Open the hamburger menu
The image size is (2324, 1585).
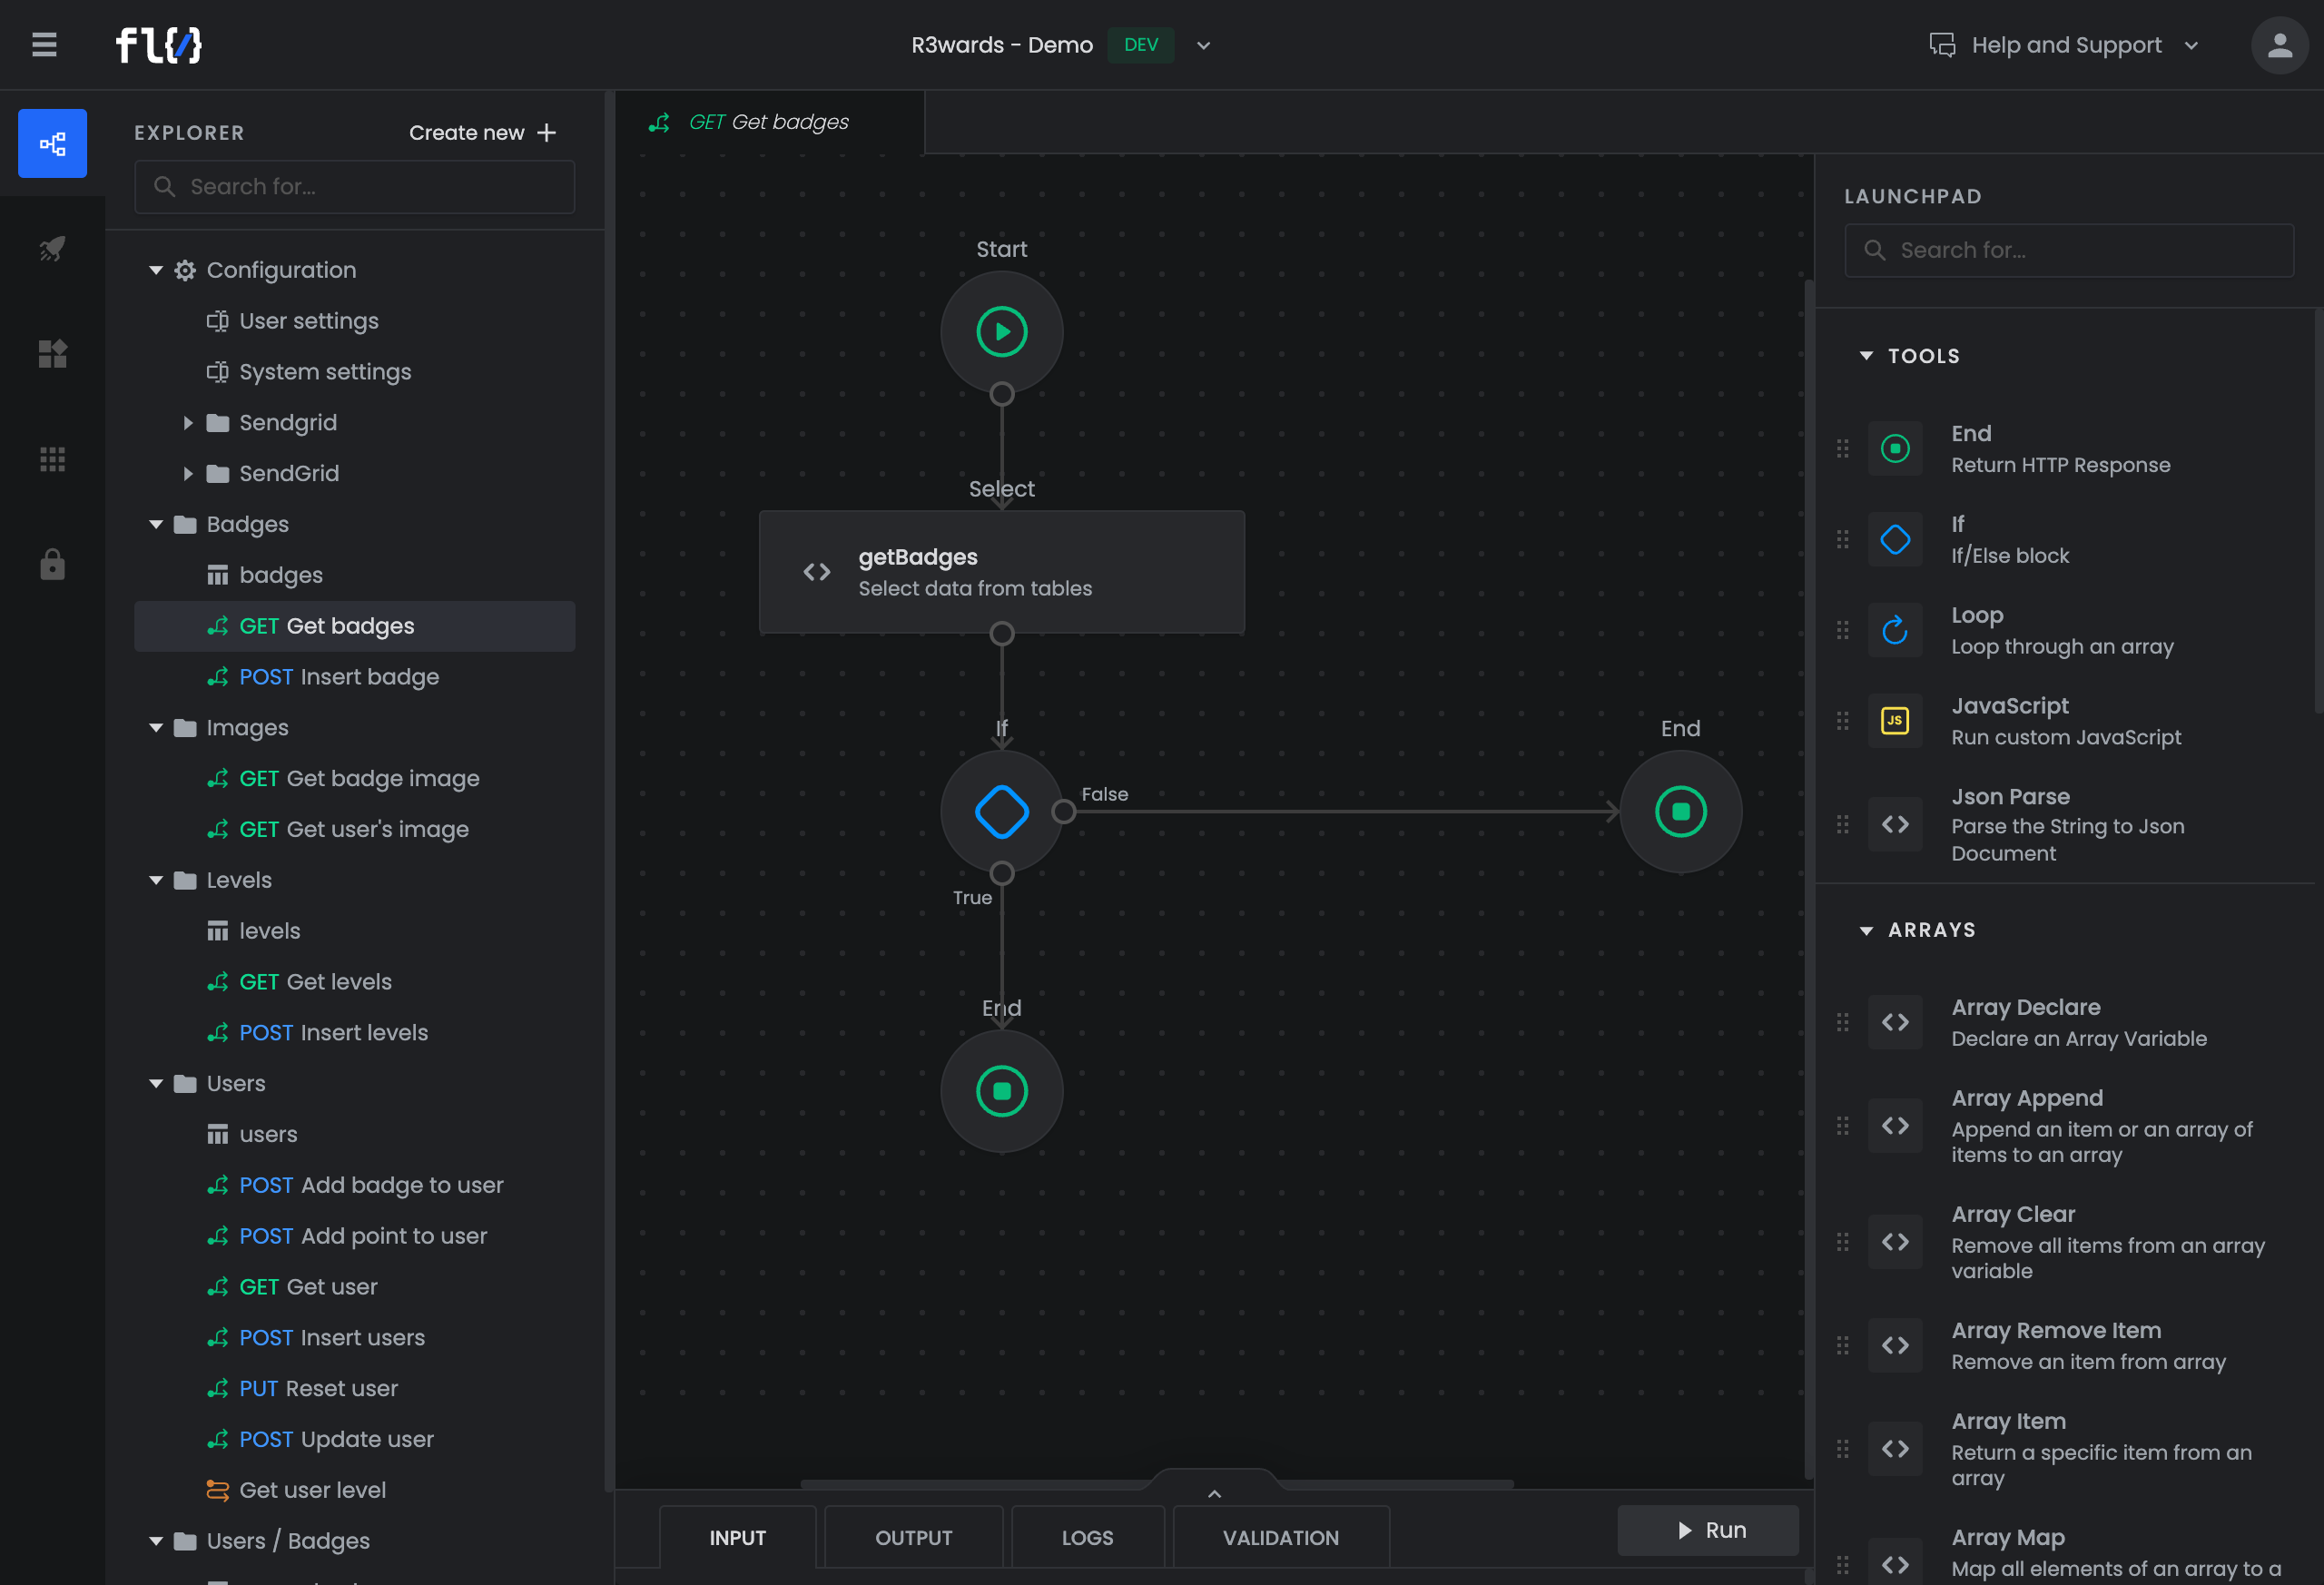coord(44,45)
